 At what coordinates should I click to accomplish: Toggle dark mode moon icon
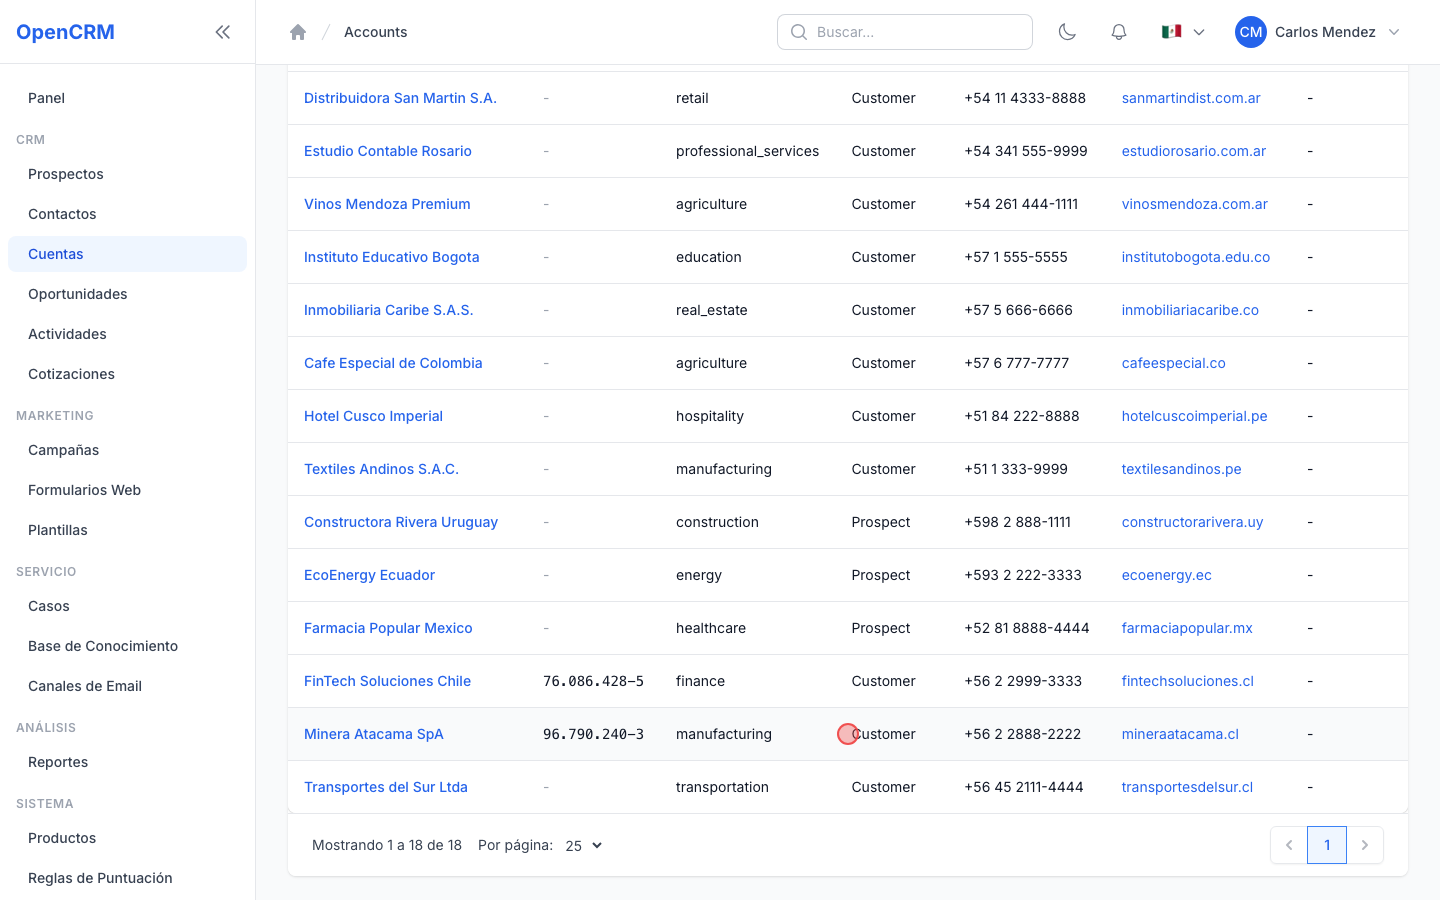pos(1067,32)
